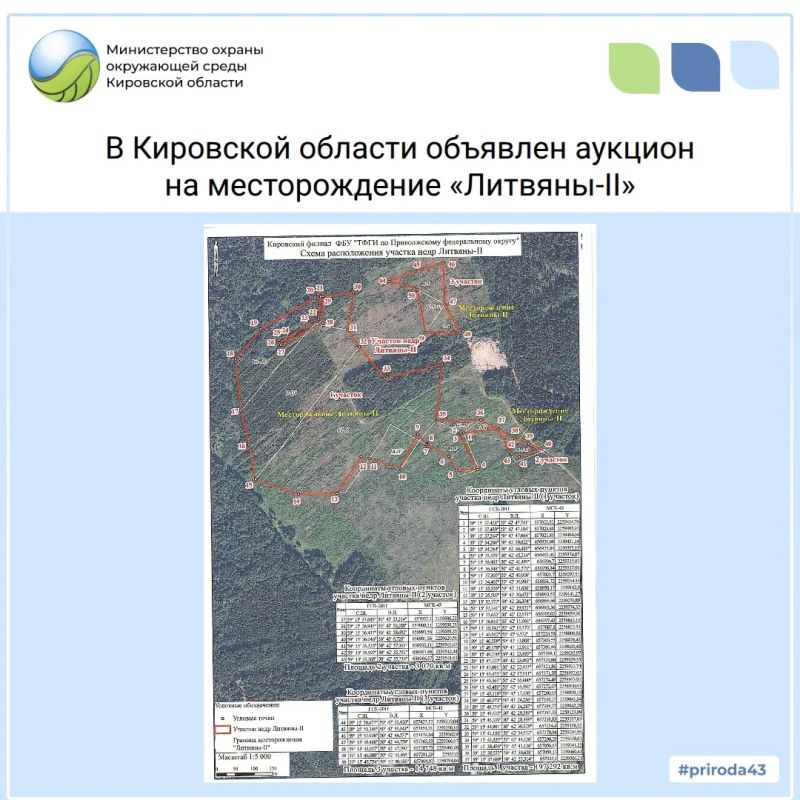
Task: Click the red «1участок» map label
Action: pos(346,395)
